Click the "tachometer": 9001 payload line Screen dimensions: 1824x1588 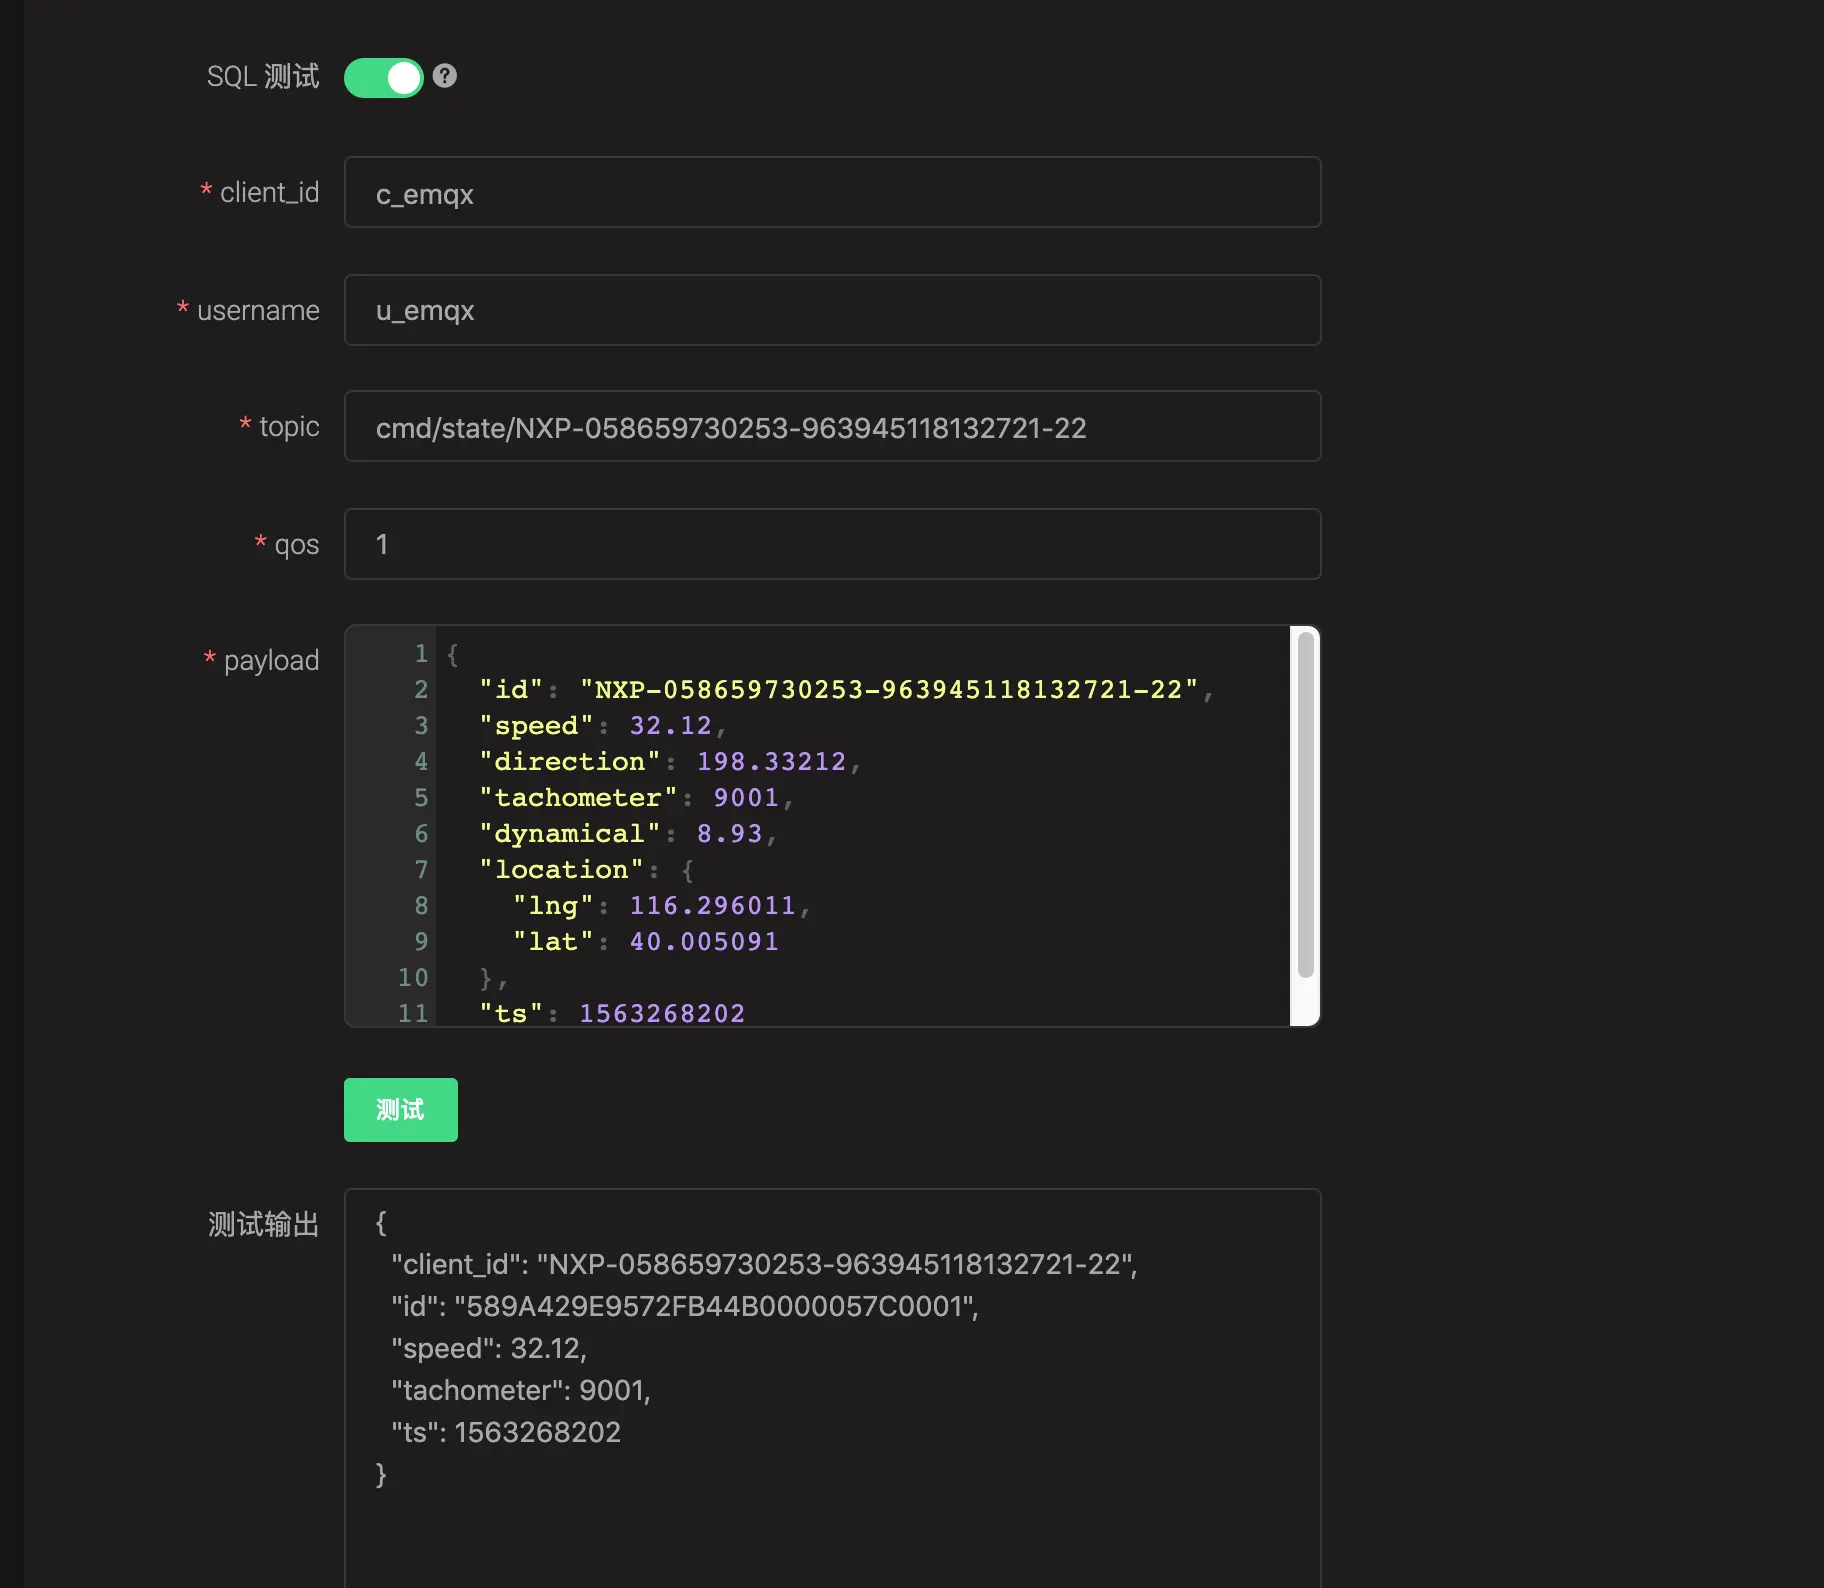point(636,798)
